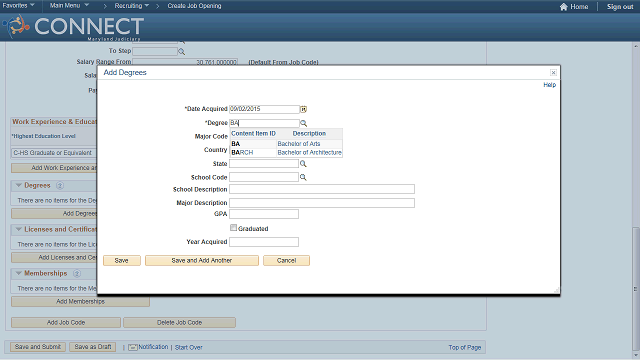Close the Add Degrees dialog
This screenshot has width=640, height=360.
[x=553, y=73]
